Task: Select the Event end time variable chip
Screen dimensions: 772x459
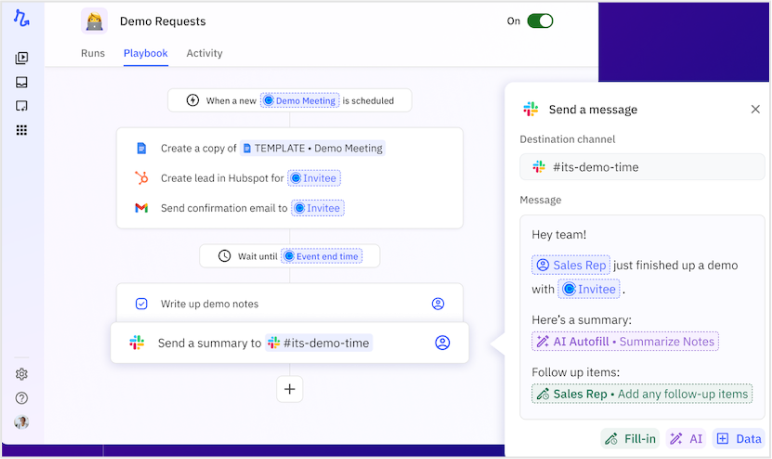Action: [321, 256]
